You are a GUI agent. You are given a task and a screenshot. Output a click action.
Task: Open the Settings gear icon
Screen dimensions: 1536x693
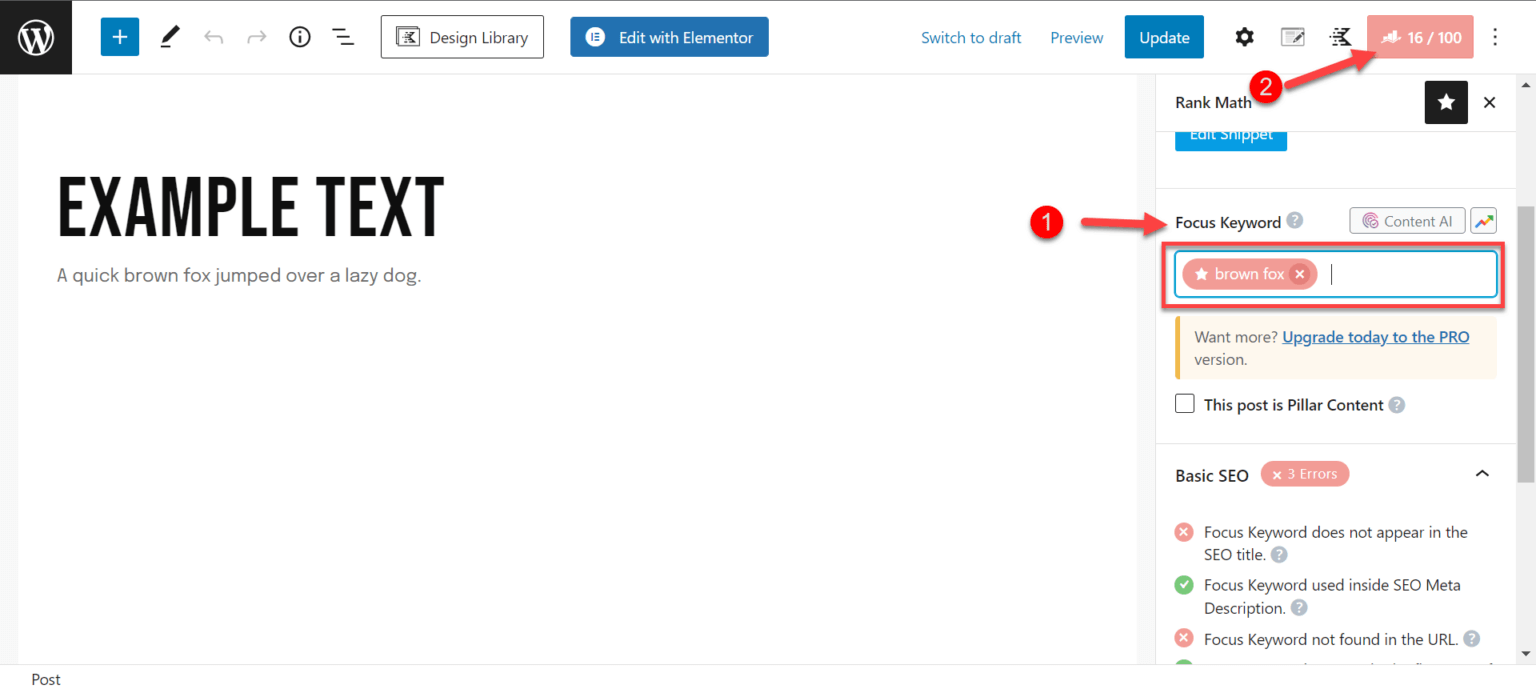(1244, 37)
